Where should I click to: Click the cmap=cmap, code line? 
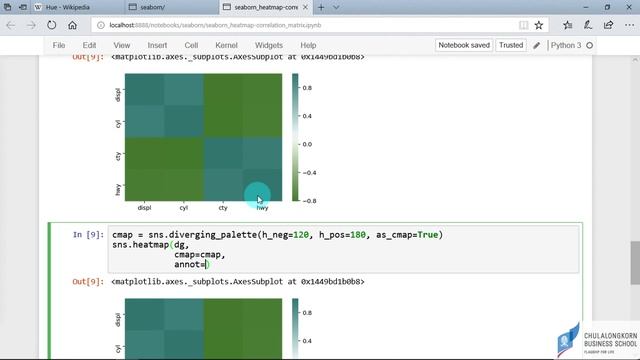click(x=200, y=255)
